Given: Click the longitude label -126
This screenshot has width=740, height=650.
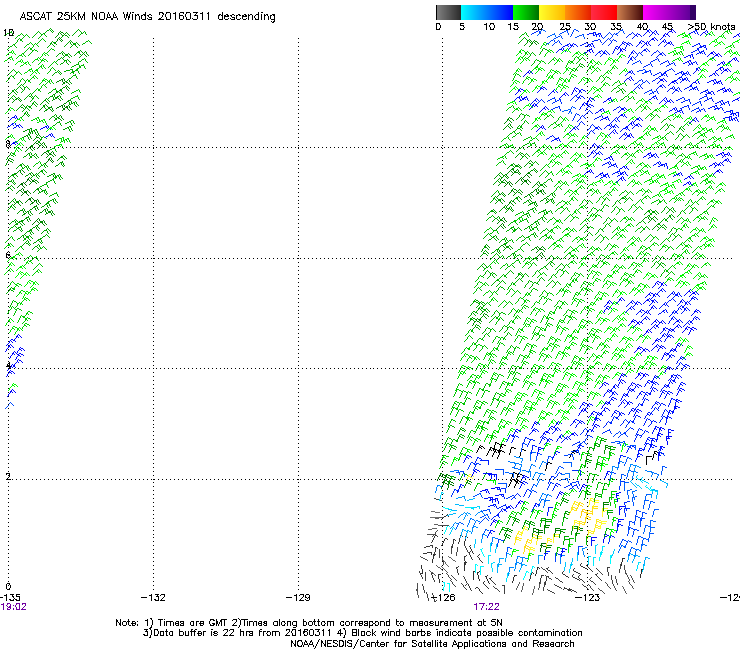Looking at the screenshot, I should 443,598.
